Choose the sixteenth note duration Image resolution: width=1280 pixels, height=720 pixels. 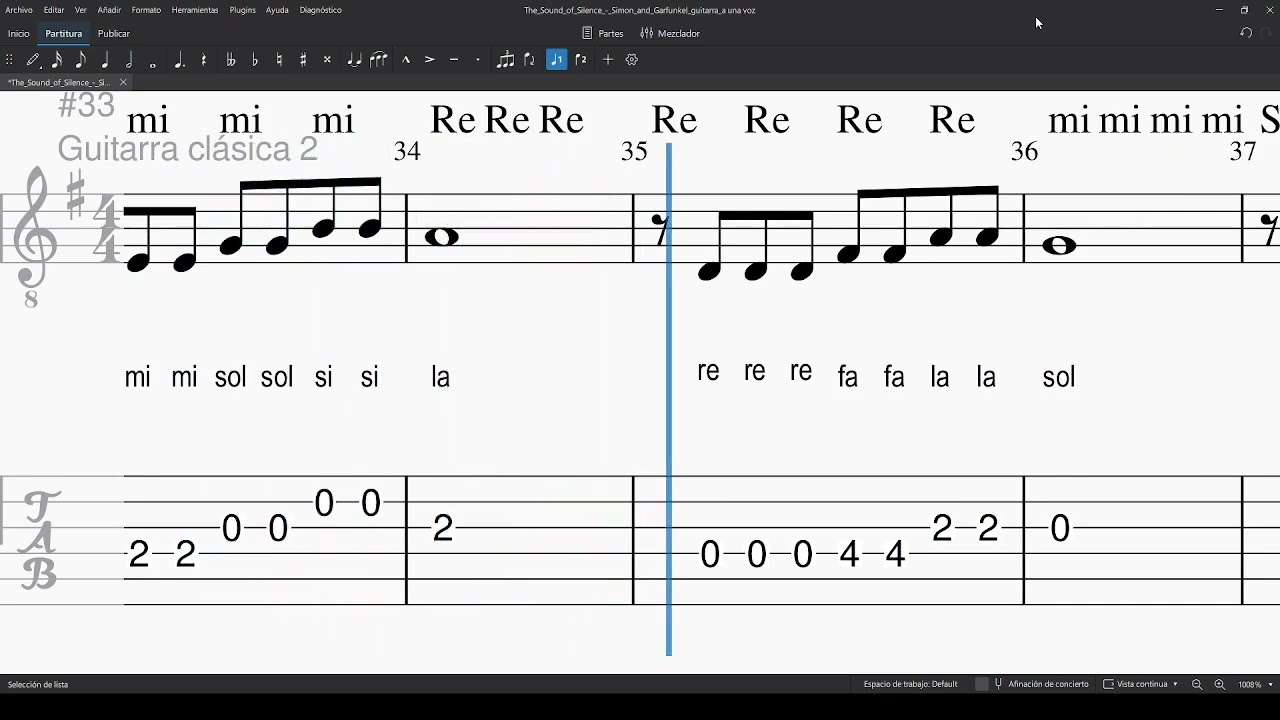coord(57,60)
